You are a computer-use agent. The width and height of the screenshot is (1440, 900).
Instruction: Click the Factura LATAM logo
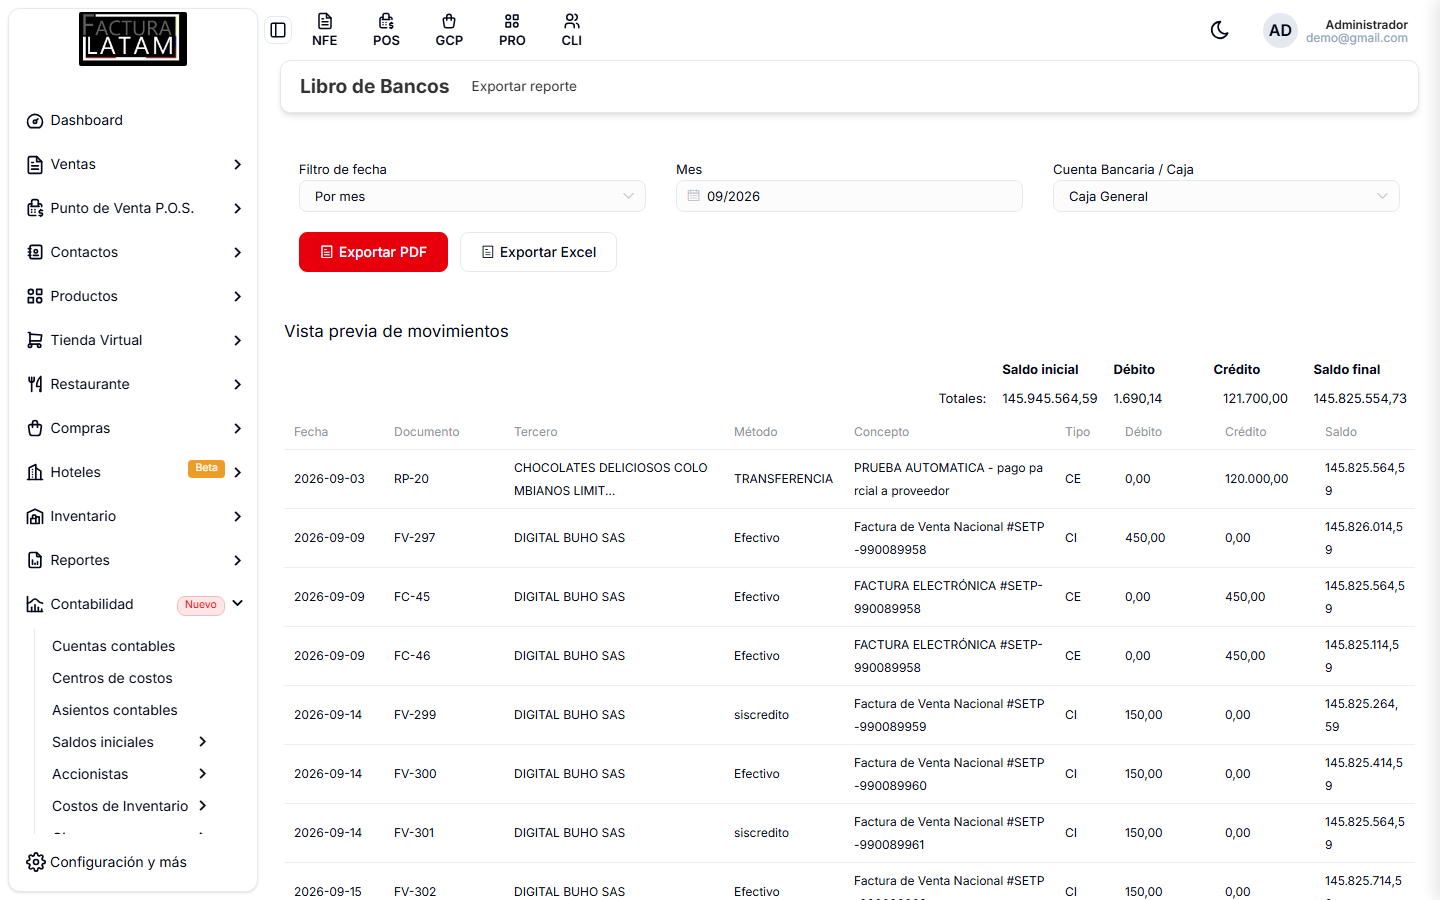pyautogui.click(x=133, y=39)
